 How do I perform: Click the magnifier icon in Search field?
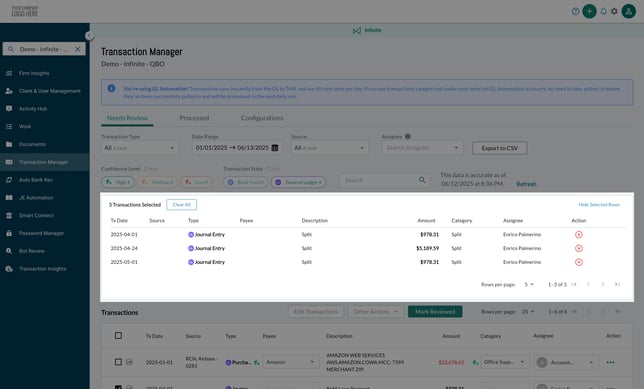pos(422,180)
